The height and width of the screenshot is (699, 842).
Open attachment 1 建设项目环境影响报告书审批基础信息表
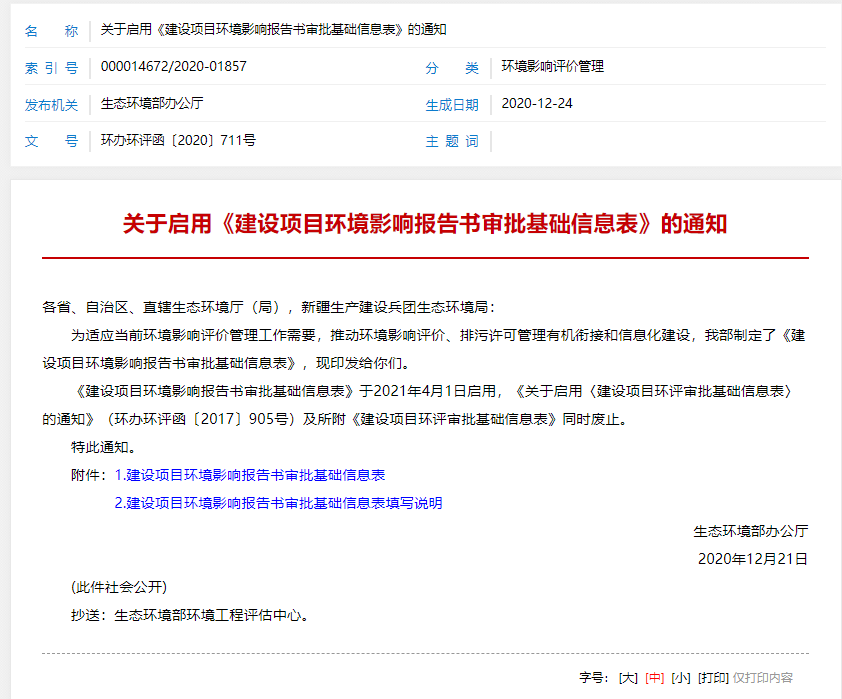click(250, 475)
